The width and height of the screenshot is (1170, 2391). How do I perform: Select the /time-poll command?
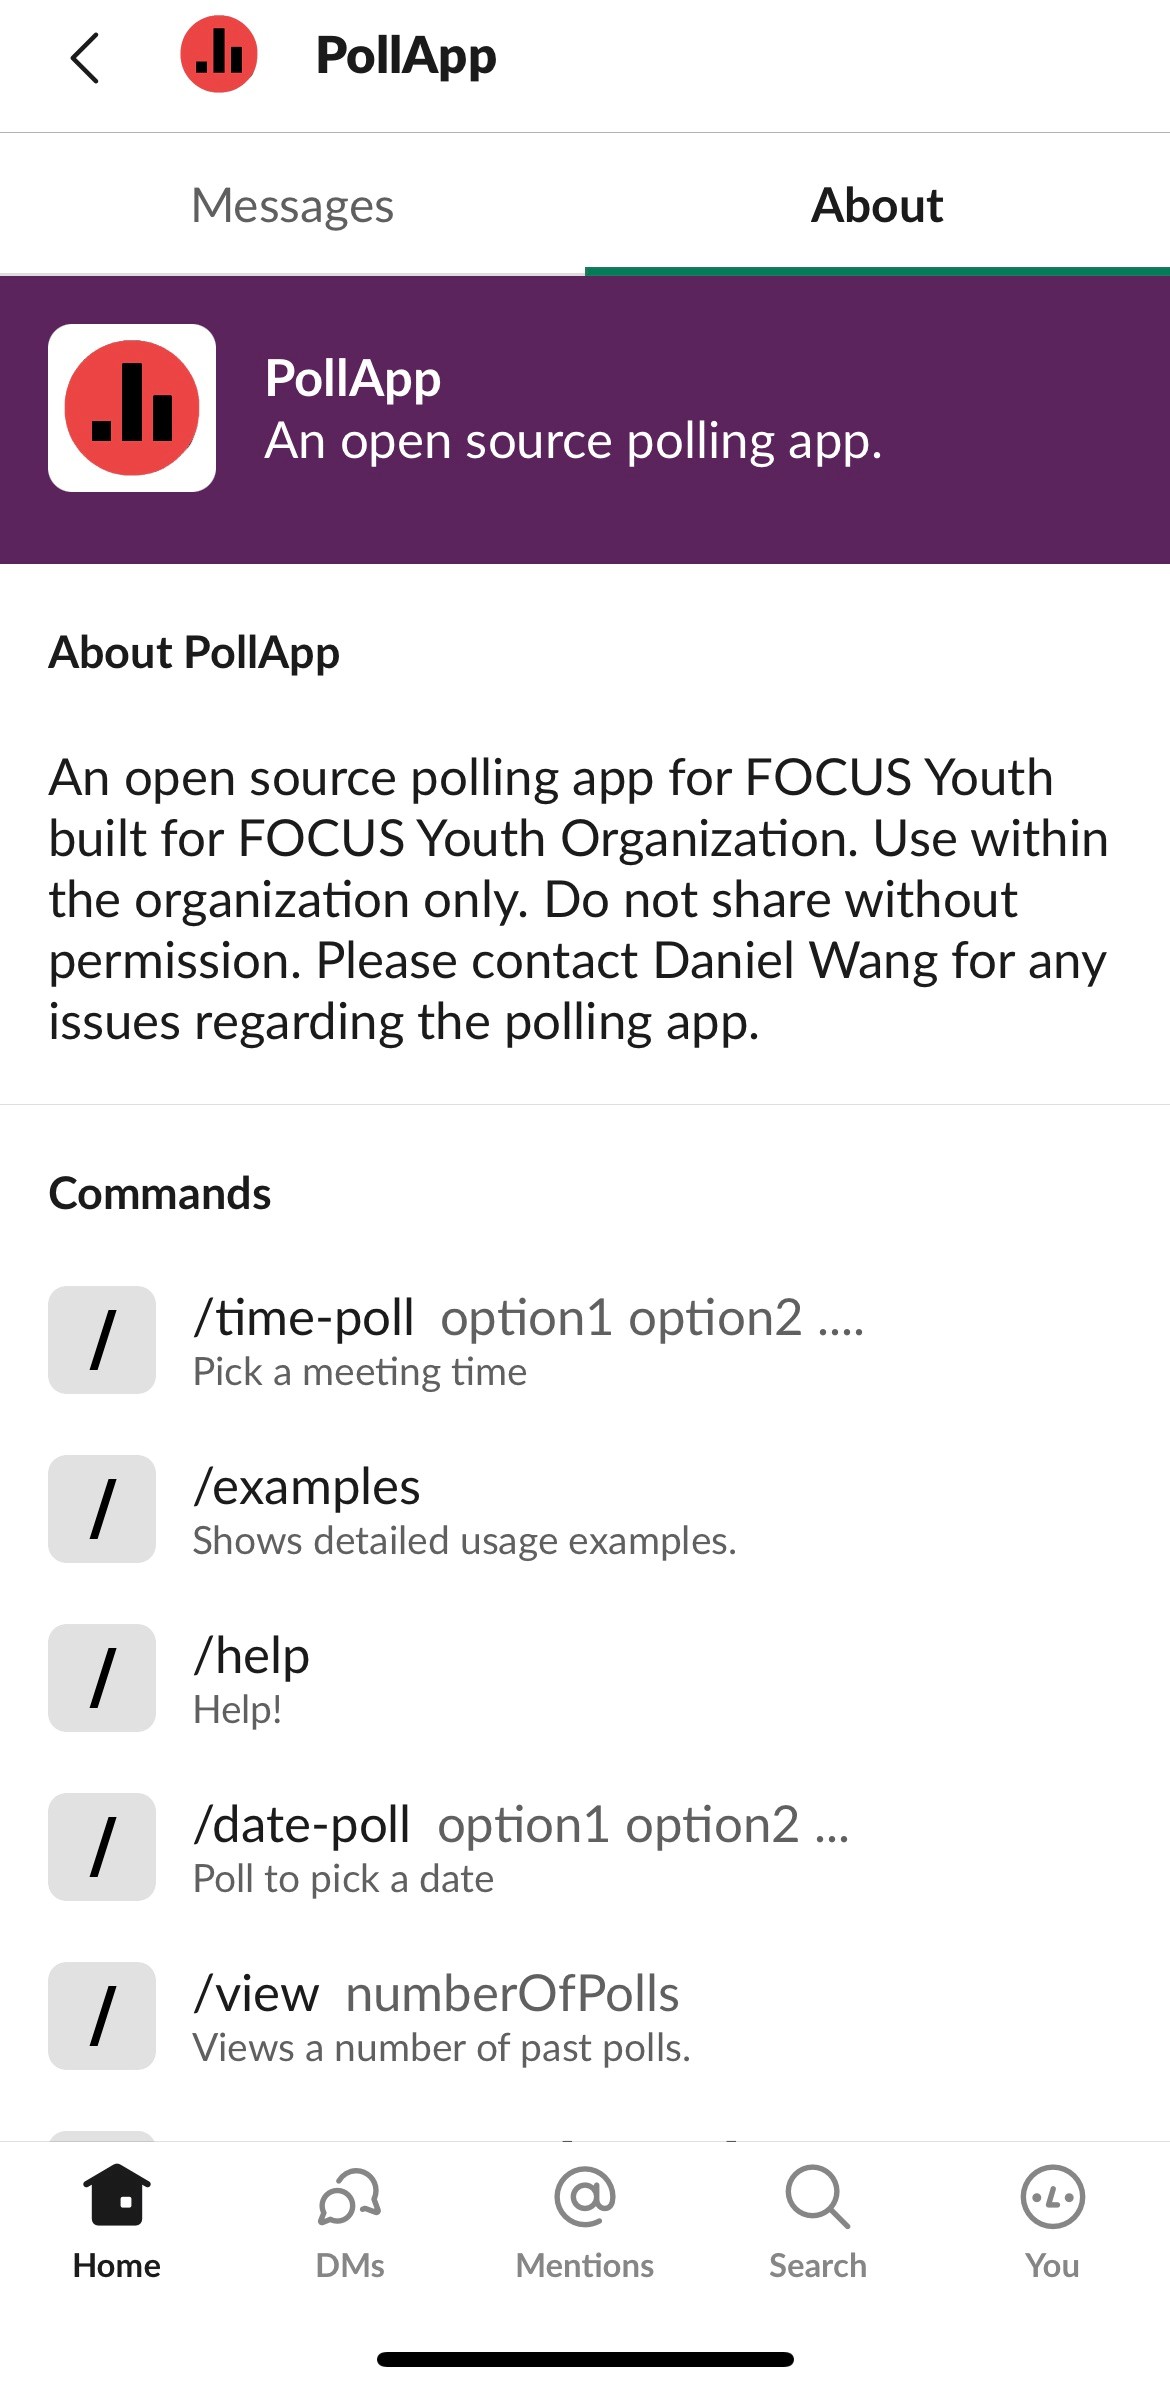pos(528,1340)
